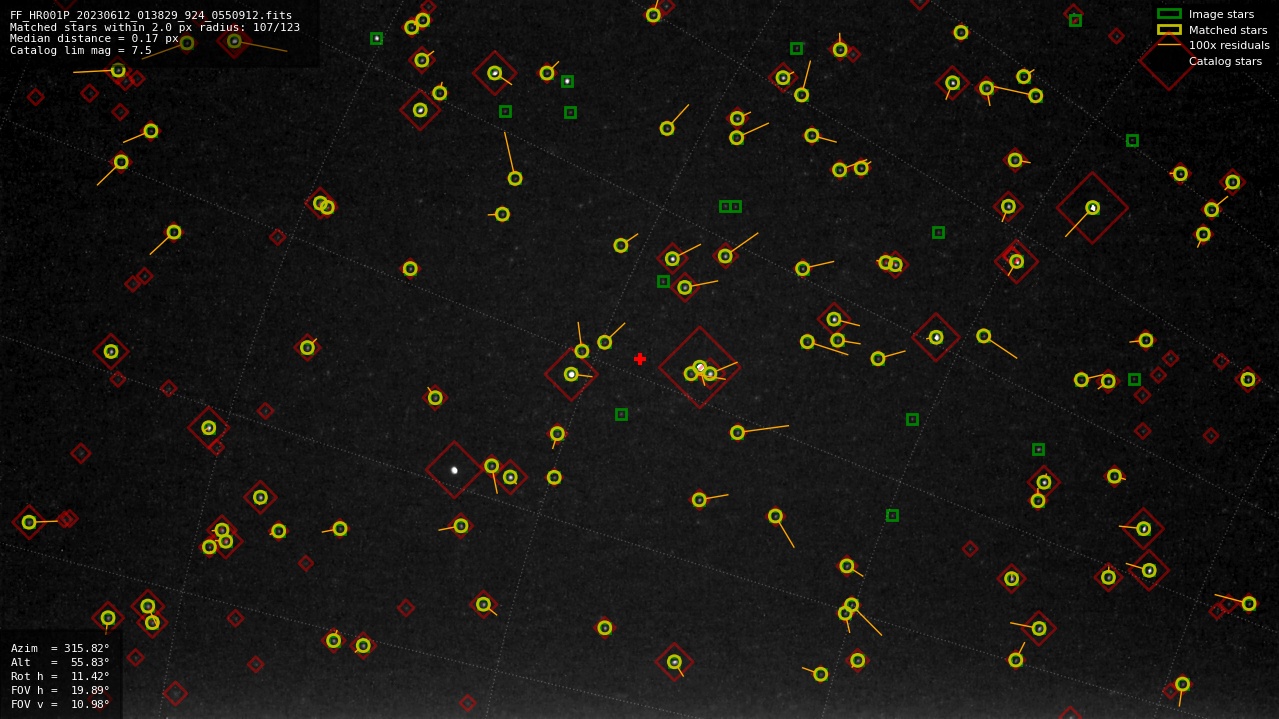Click the yellow Matched stars legend swatch
Screen dimensions: 1279x719
1169,30
